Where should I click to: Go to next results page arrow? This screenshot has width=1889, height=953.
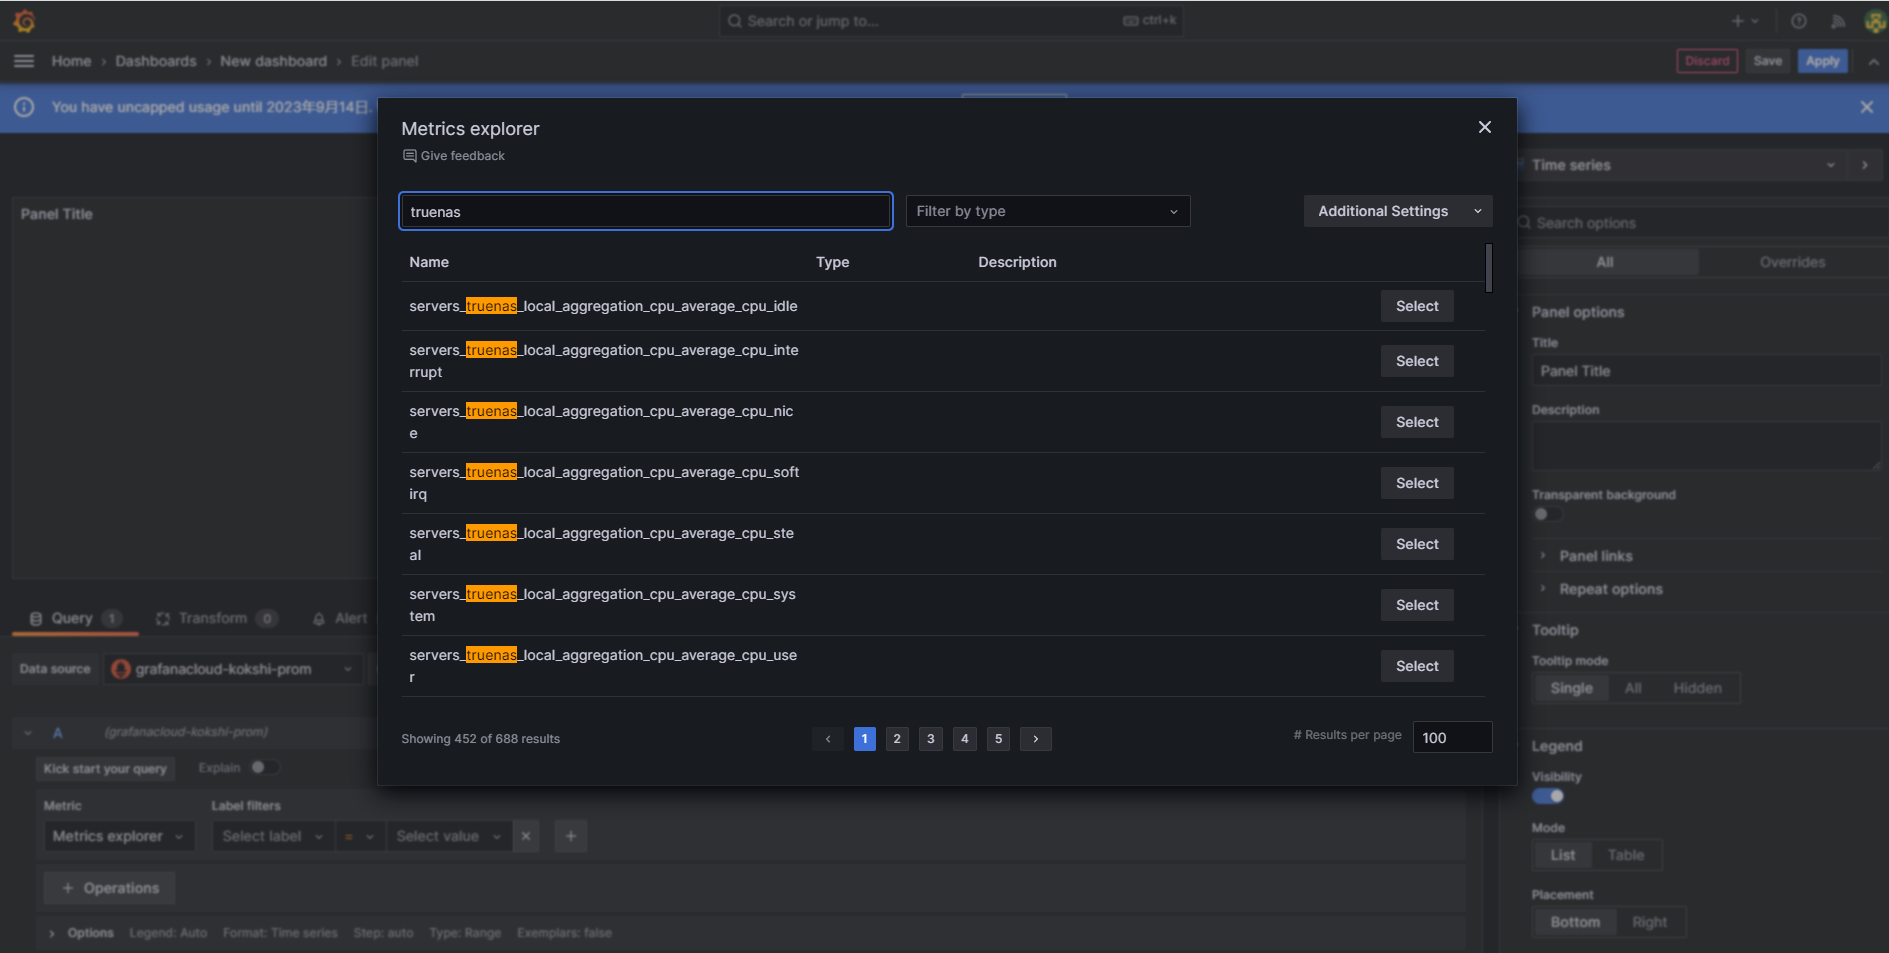pyautogui.click(x=1036, y=739)
